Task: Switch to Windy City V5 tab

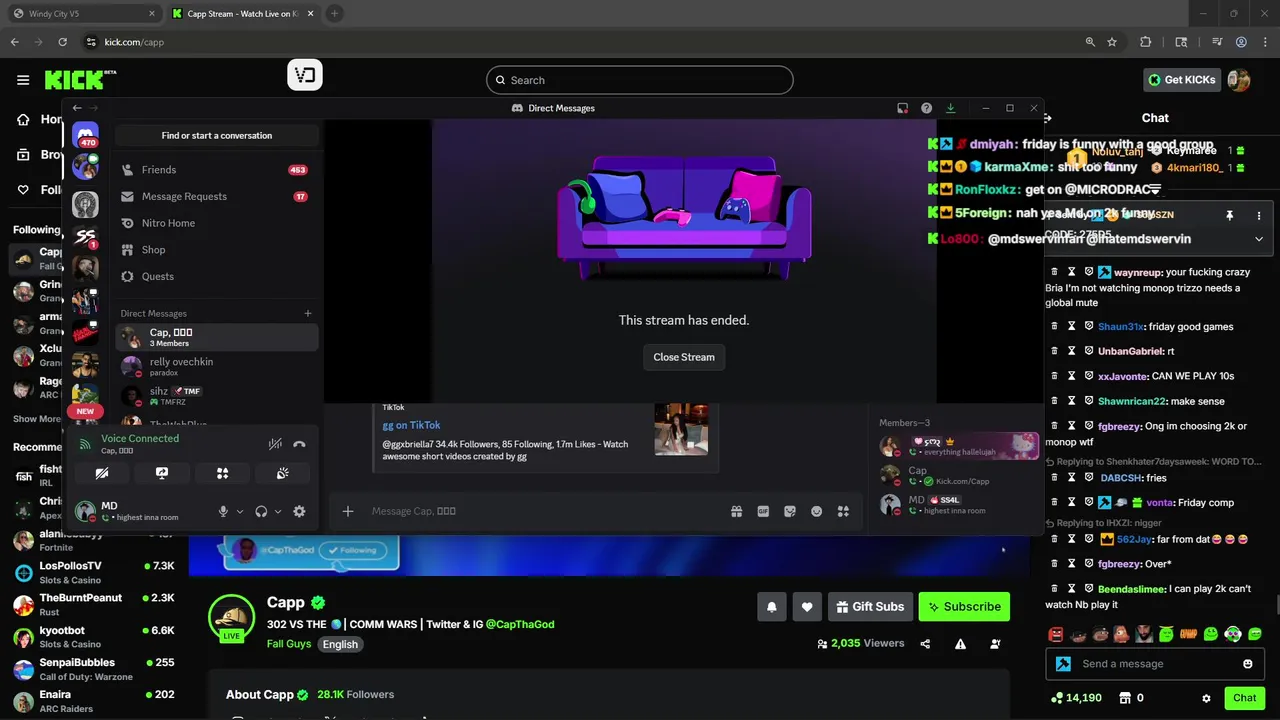Action: [82, 14]
